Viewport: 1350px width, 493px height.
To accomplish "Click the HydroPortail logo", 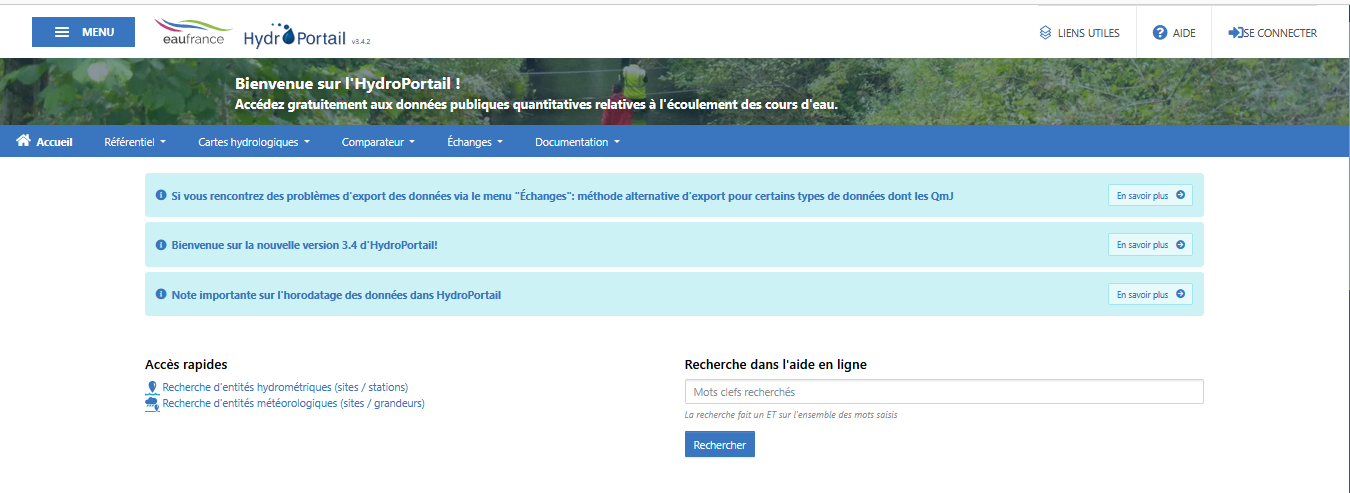I will (295, 36).
